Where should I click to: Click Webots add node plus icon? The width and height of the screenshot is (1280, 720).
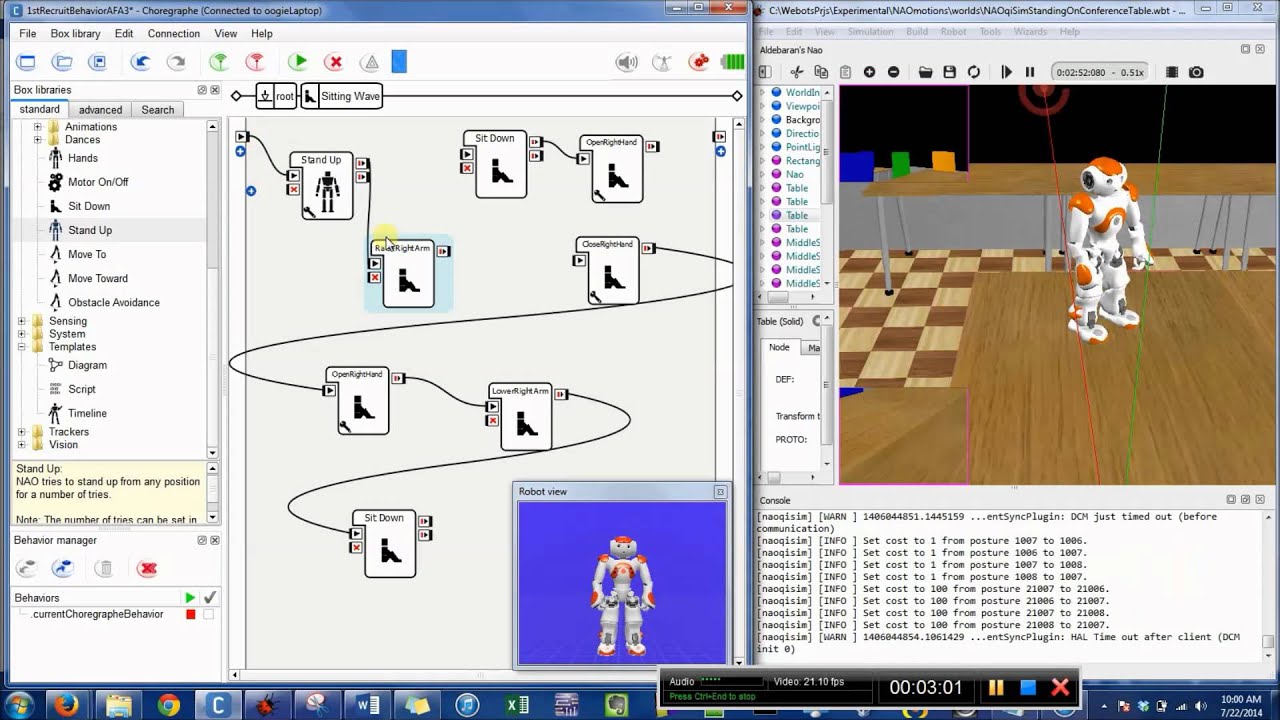[869, 72]
